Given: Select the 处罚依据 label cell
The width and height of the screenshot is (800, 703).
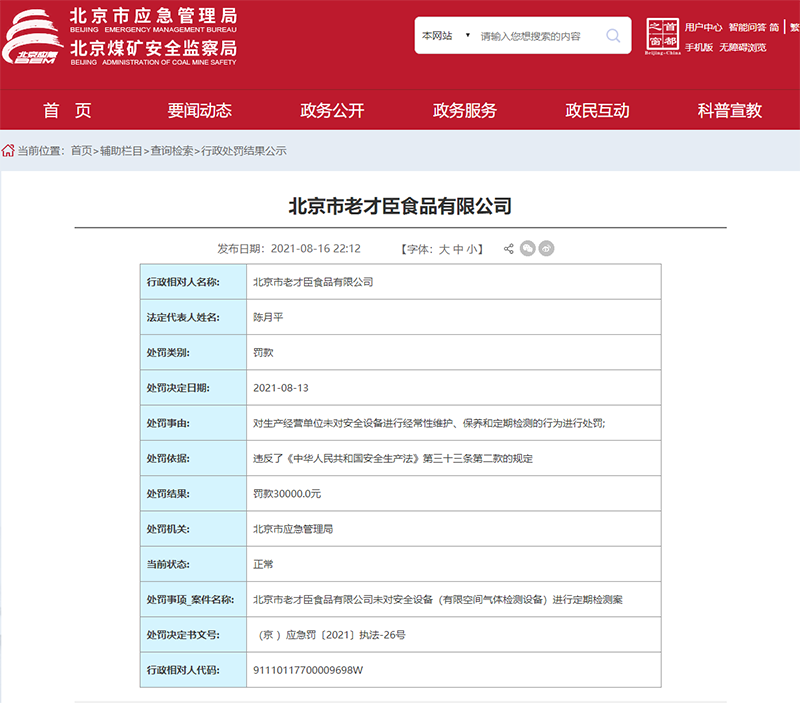Looking at the screenshot, I should [x=193, y=458].
